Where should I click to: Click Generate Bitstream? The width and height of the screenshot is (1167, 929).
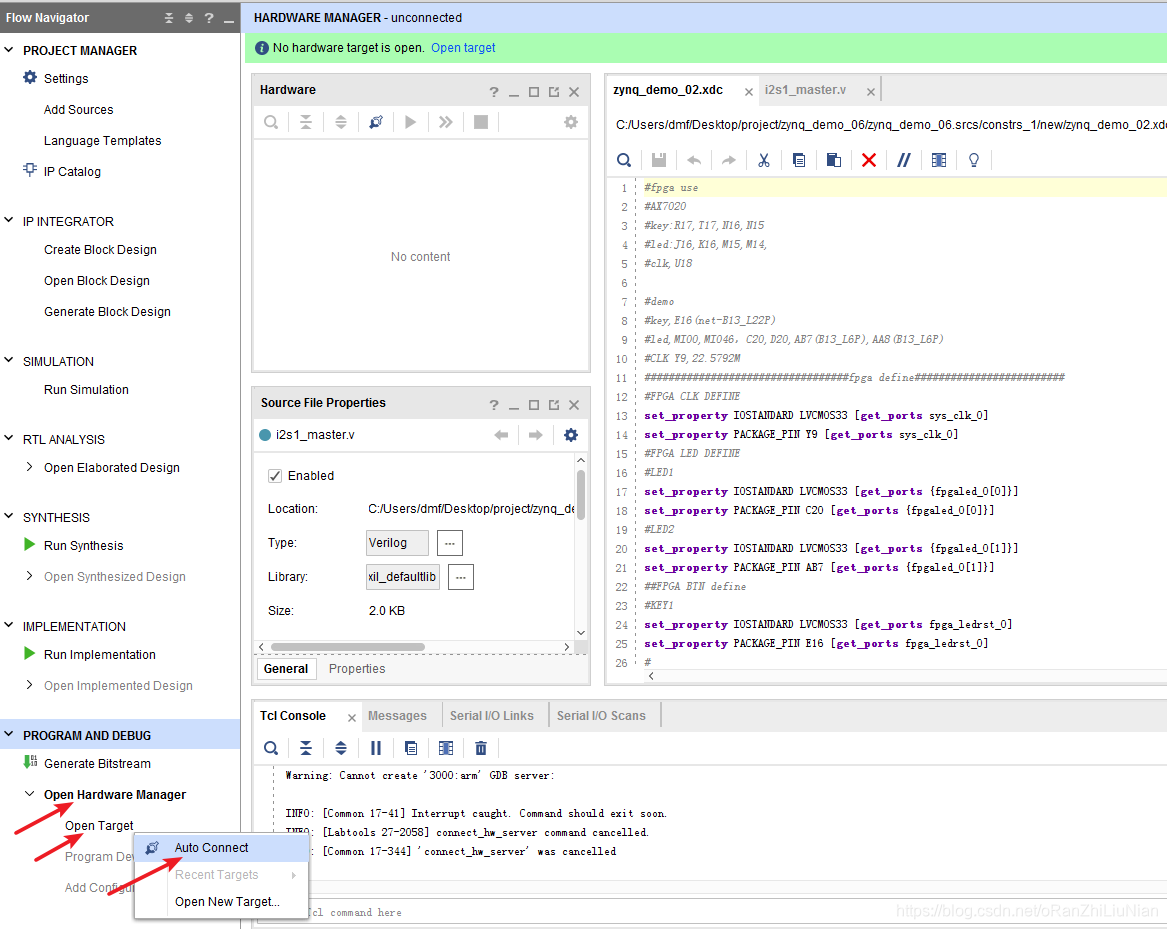pos(97,764)
